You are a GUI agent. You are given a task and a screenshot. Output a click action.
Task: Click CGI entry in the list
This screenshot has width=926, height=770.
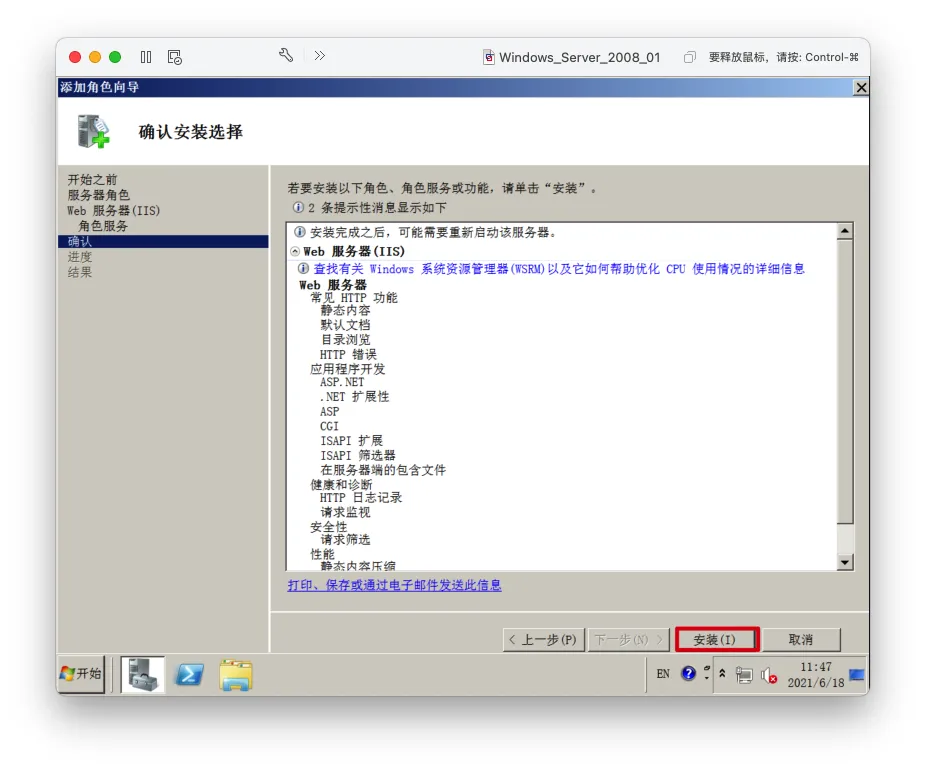[330, 426]
